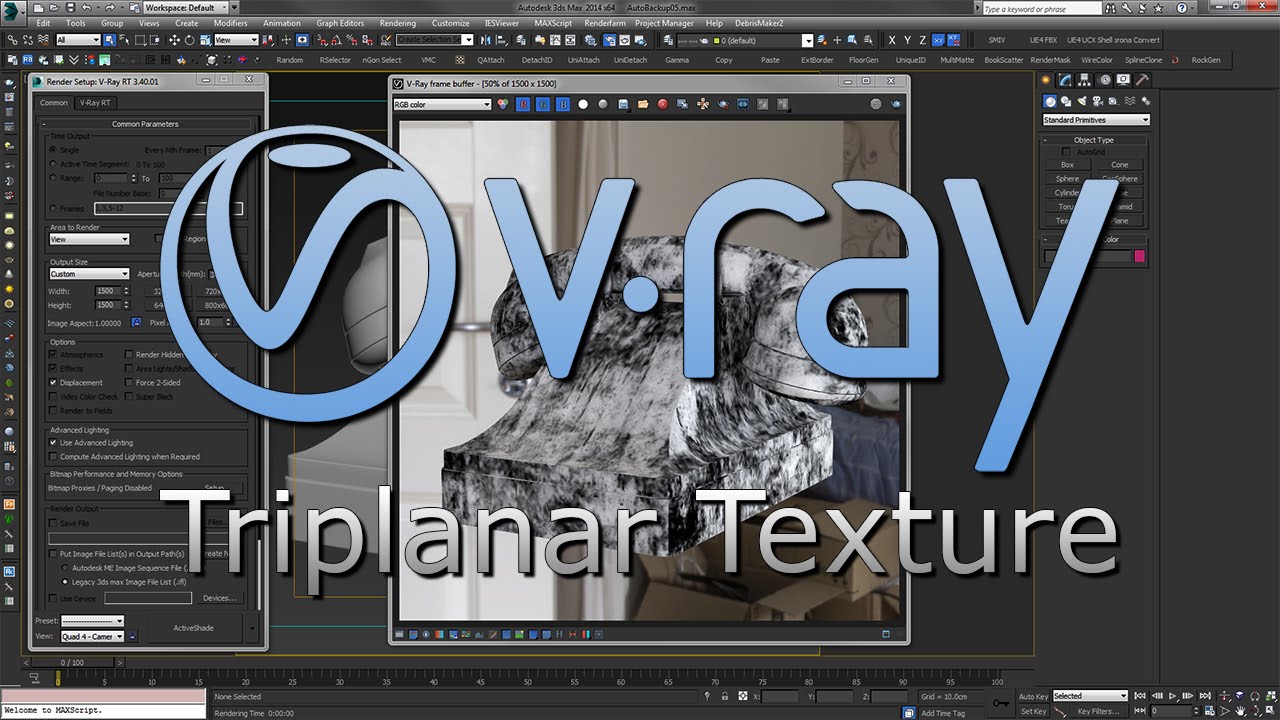Click Open File icon in quick access toolbar
1280x720 pixels.
pos(53,8)
